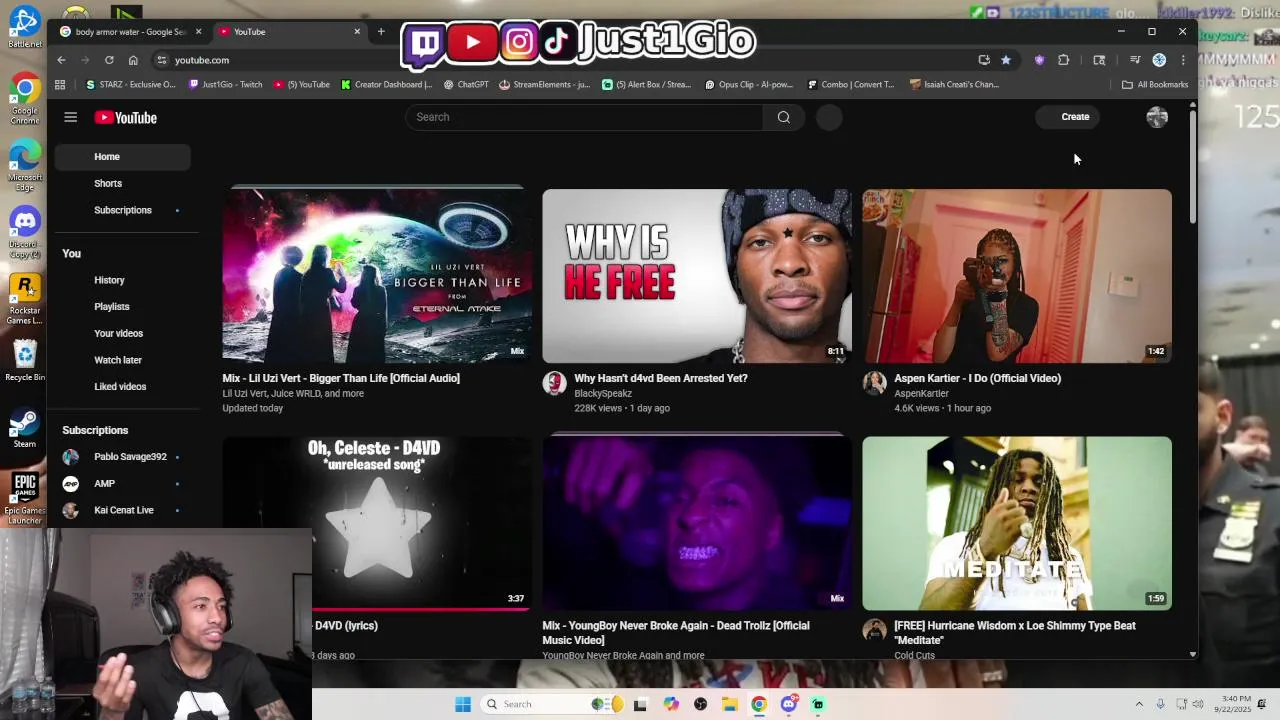Open Epic Games Launcher desktop icon
1280x720 pixels.
click(x=25, y=497)
